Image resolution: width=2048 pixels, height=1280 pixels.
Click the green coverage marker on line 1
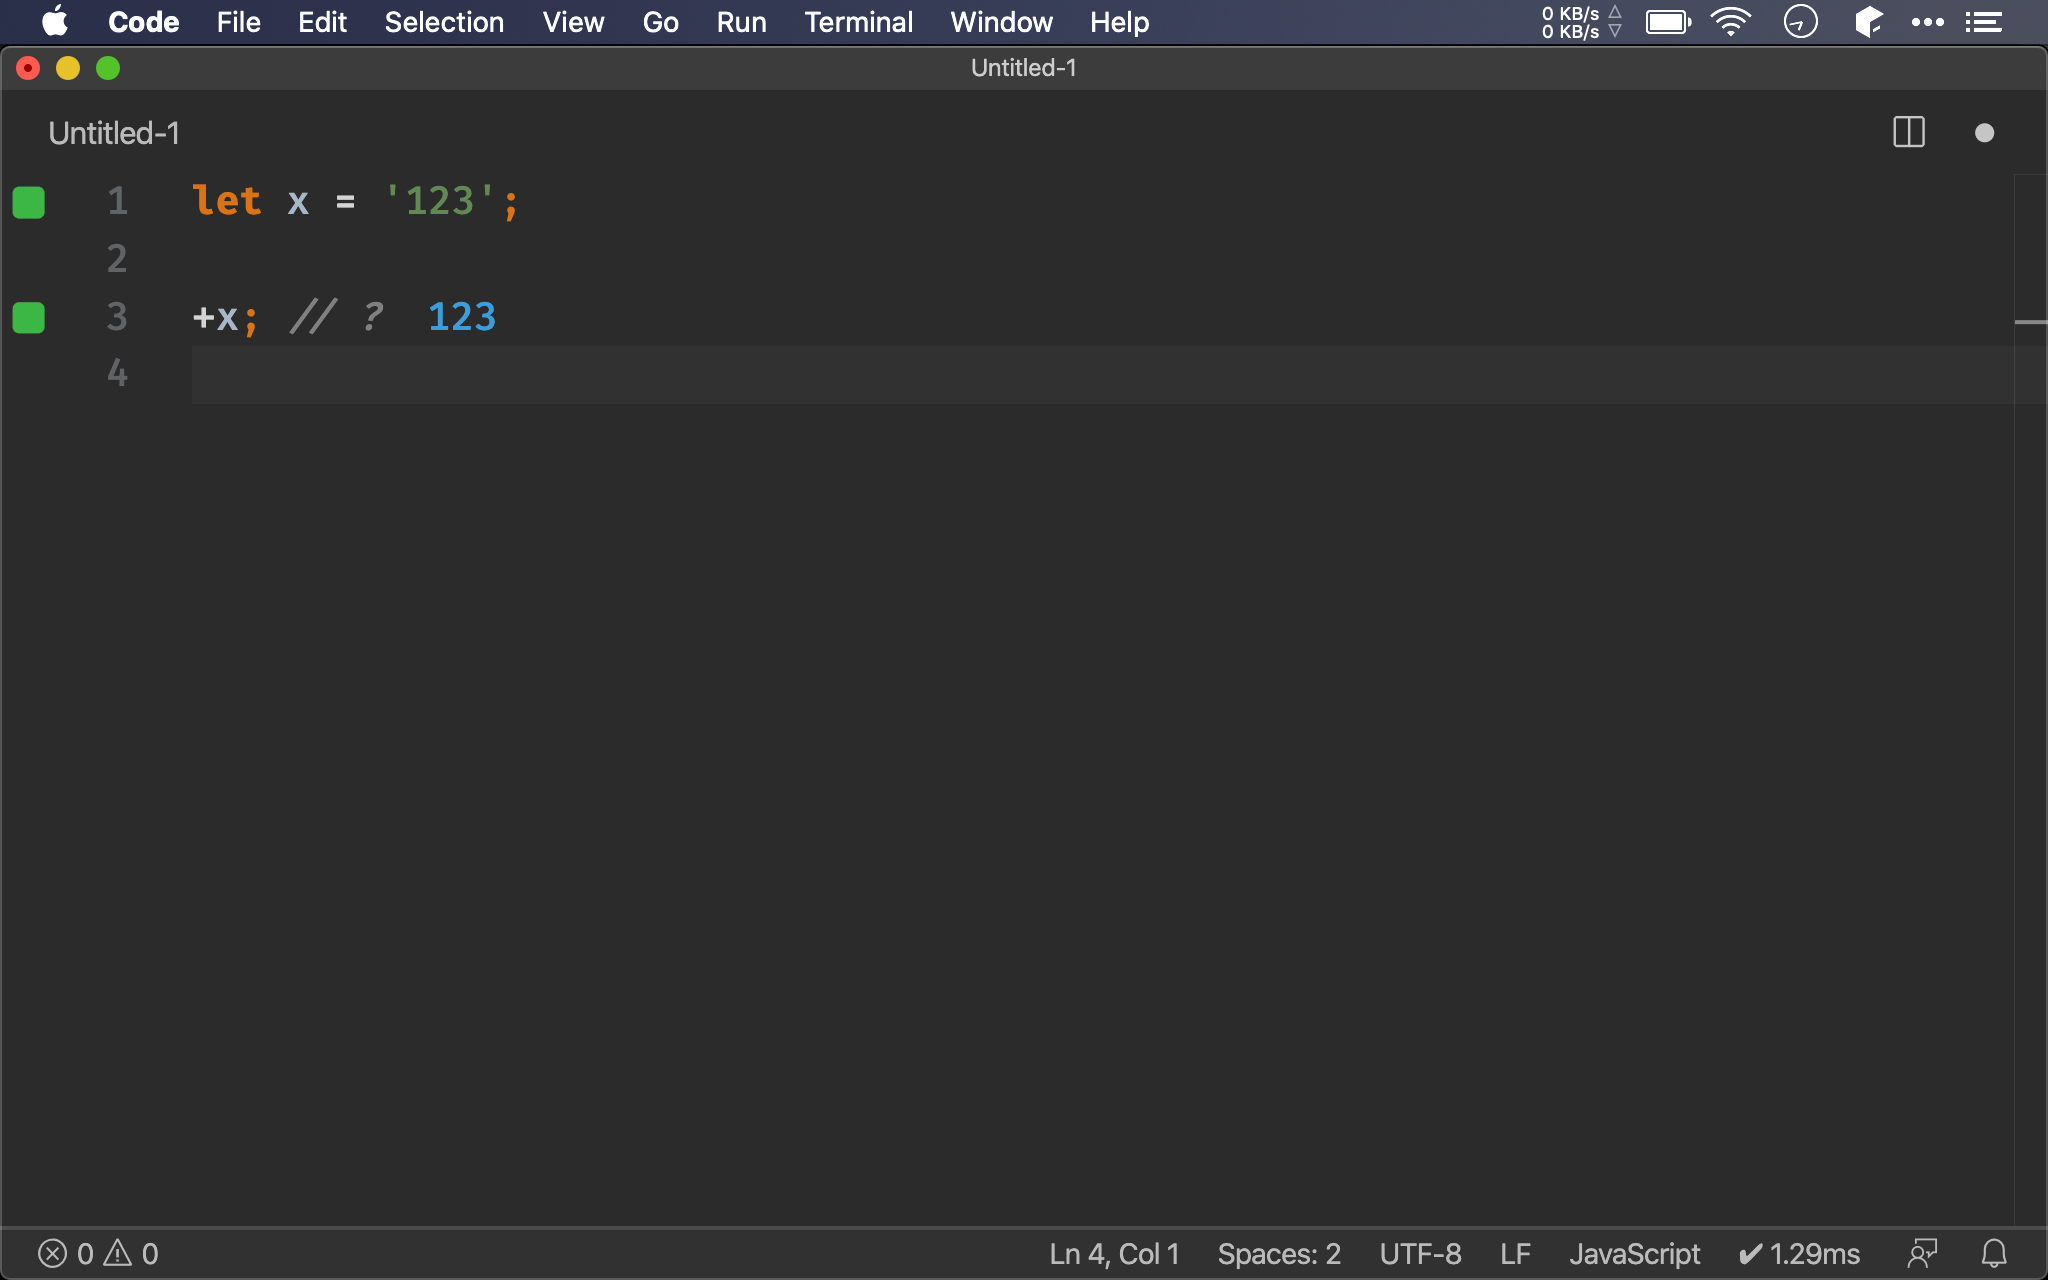(x=29, y=202)
